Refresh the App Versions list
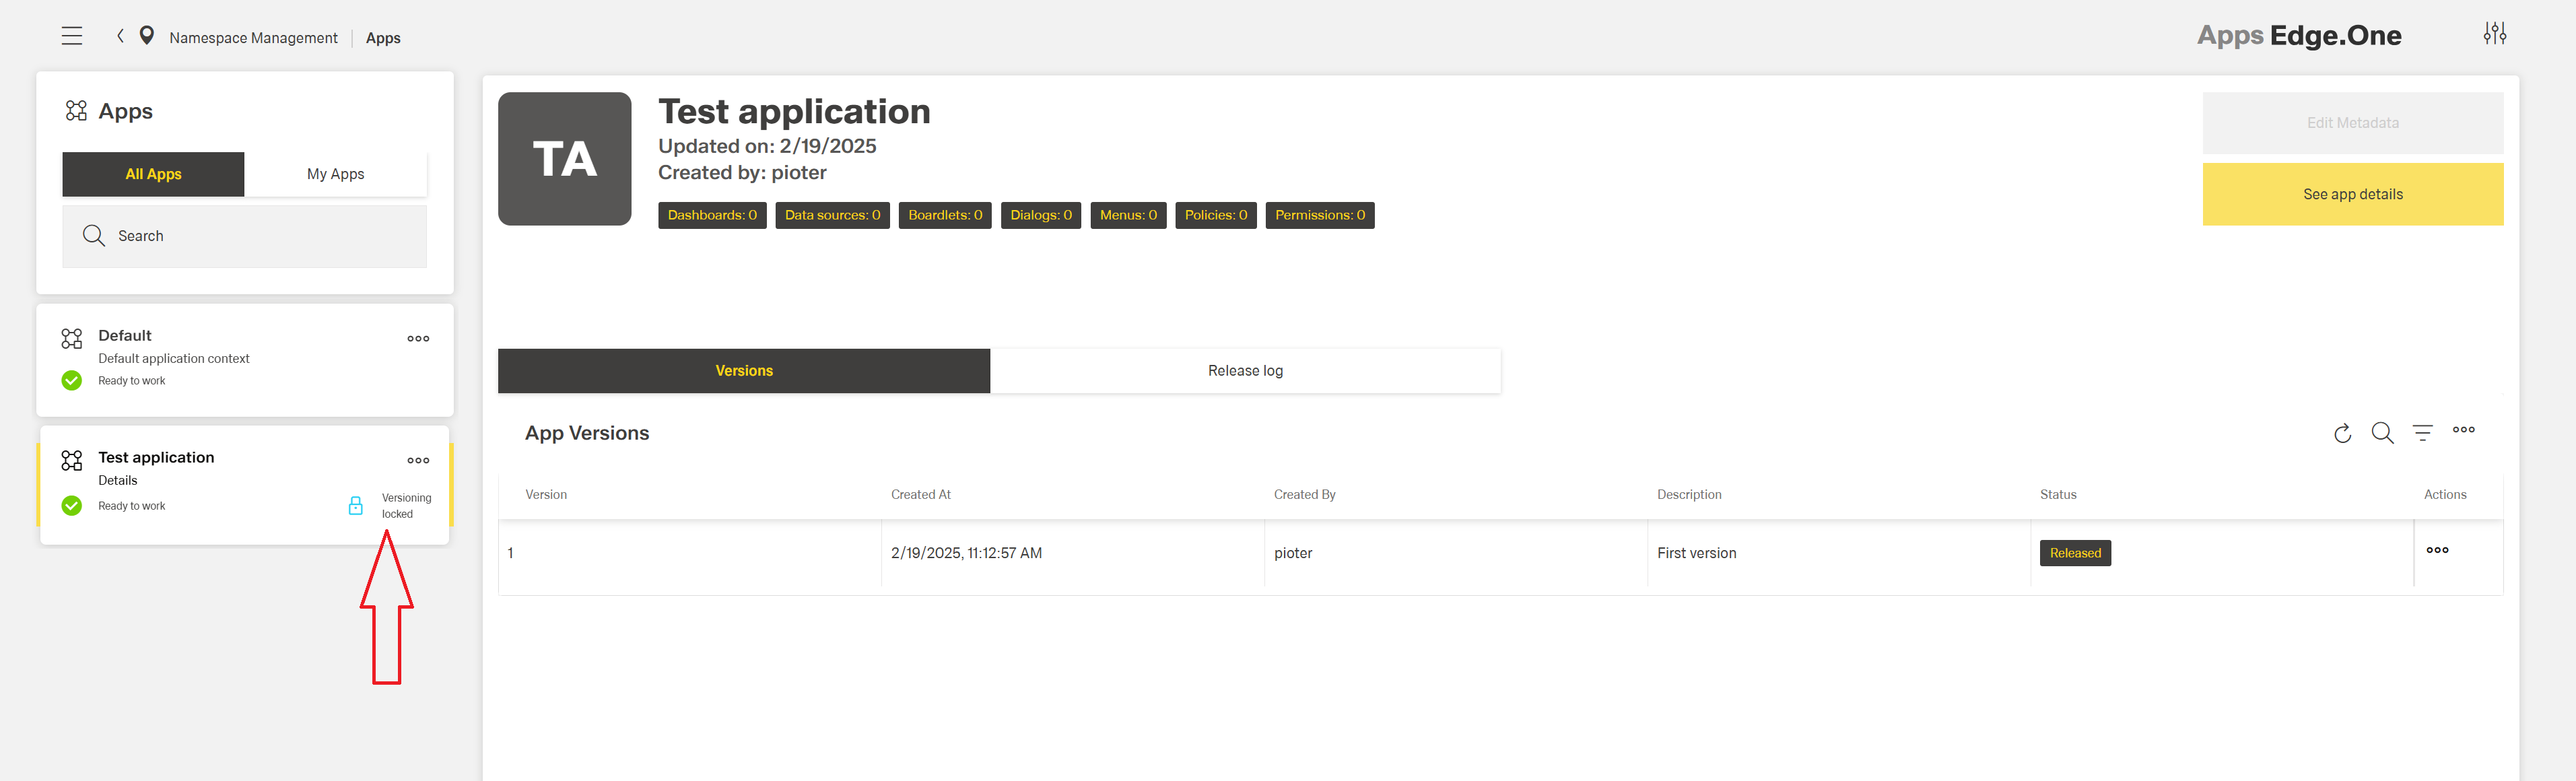 pos(2343,433)
